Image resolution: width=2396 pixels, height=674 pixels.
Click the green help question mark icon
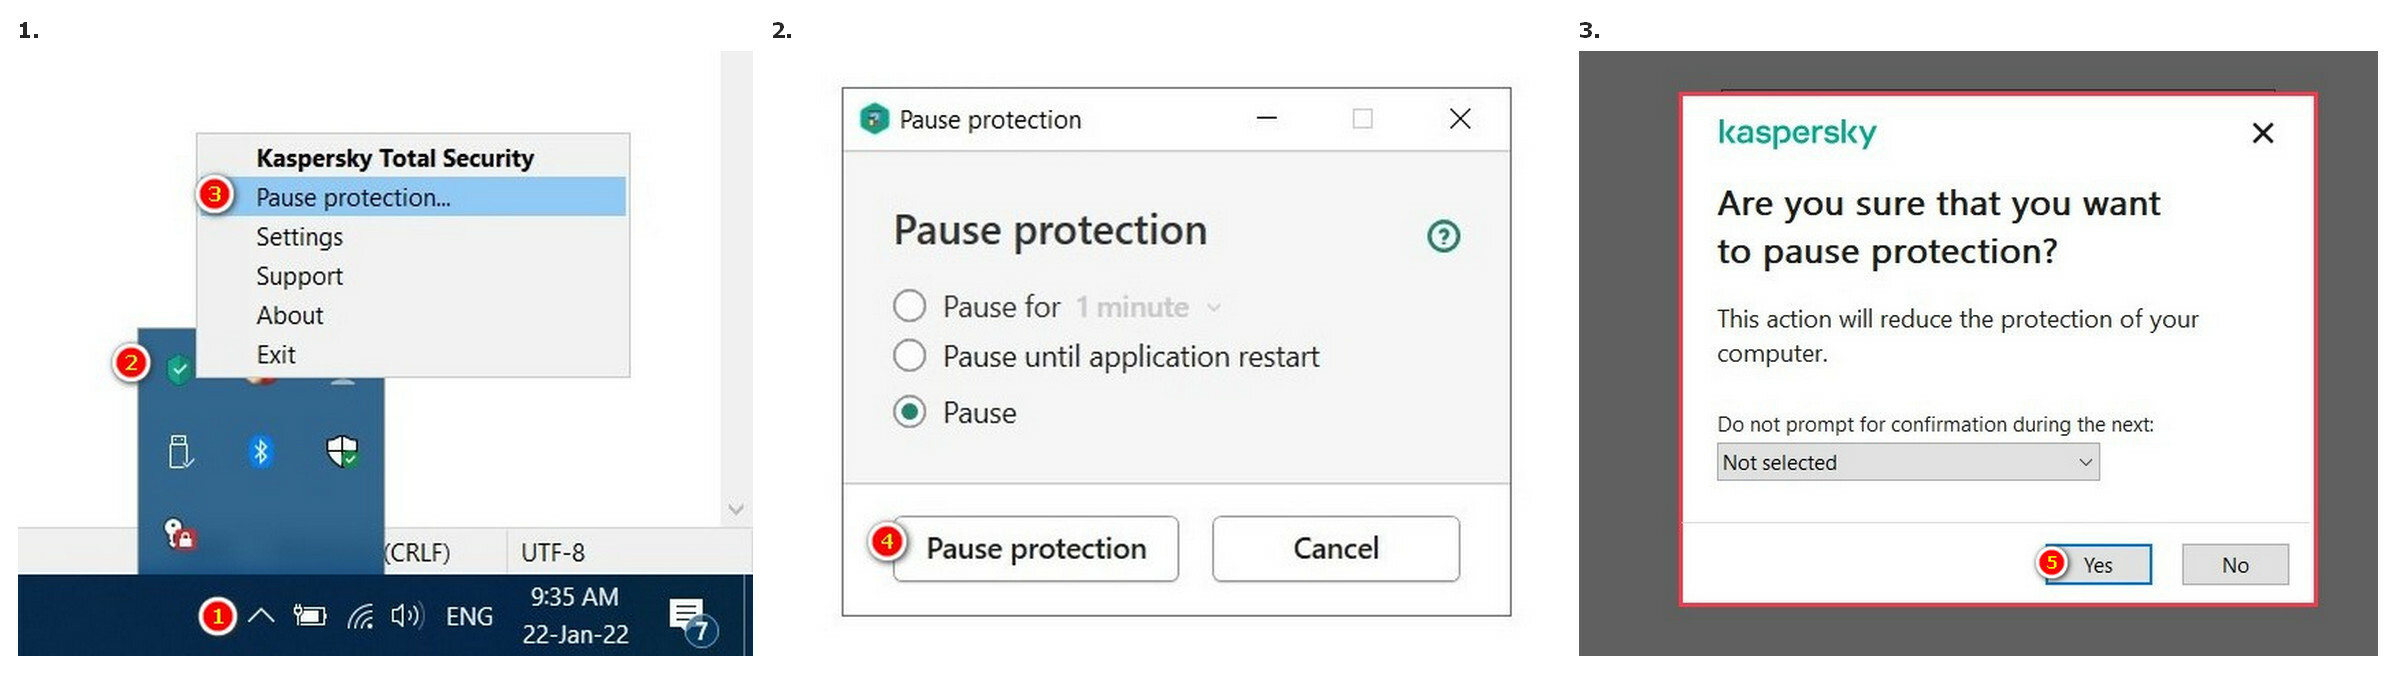point(1443,236)
